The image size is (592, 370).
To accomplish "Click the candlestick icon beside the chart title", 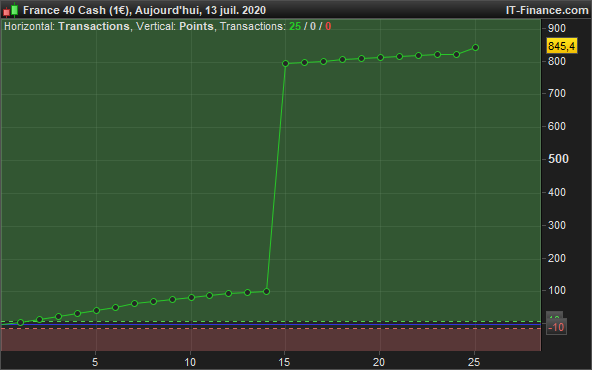I will pos(11,10).
